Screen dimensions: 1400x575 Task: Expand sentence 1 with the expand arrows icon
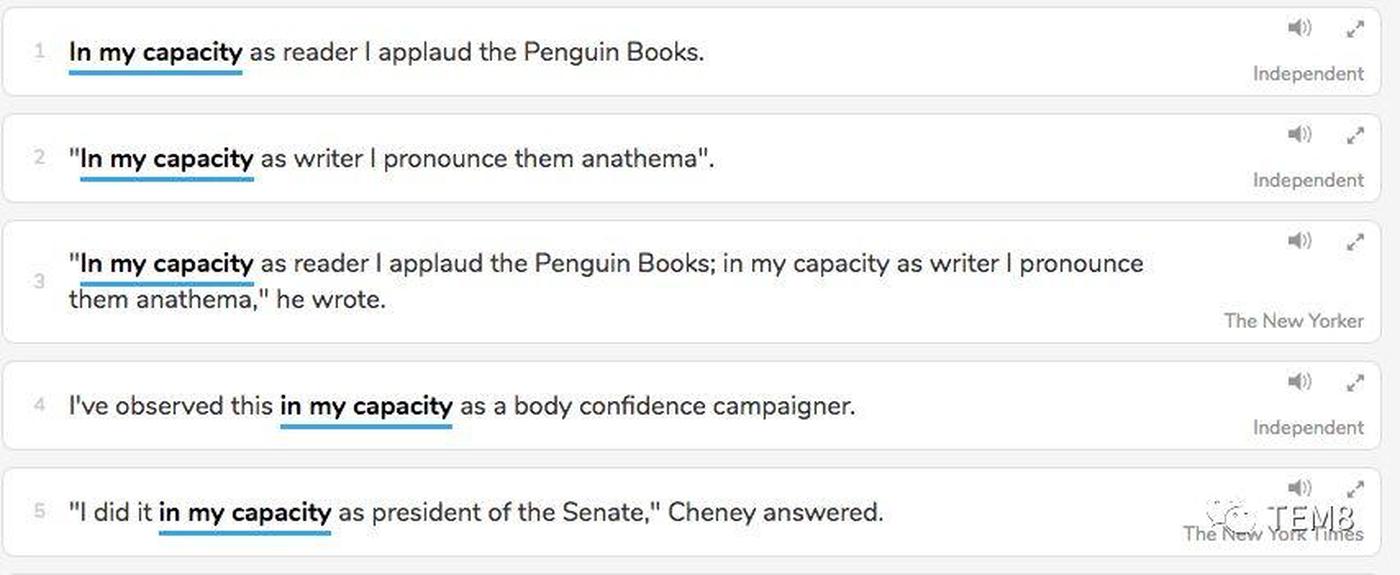point(1355,29)
